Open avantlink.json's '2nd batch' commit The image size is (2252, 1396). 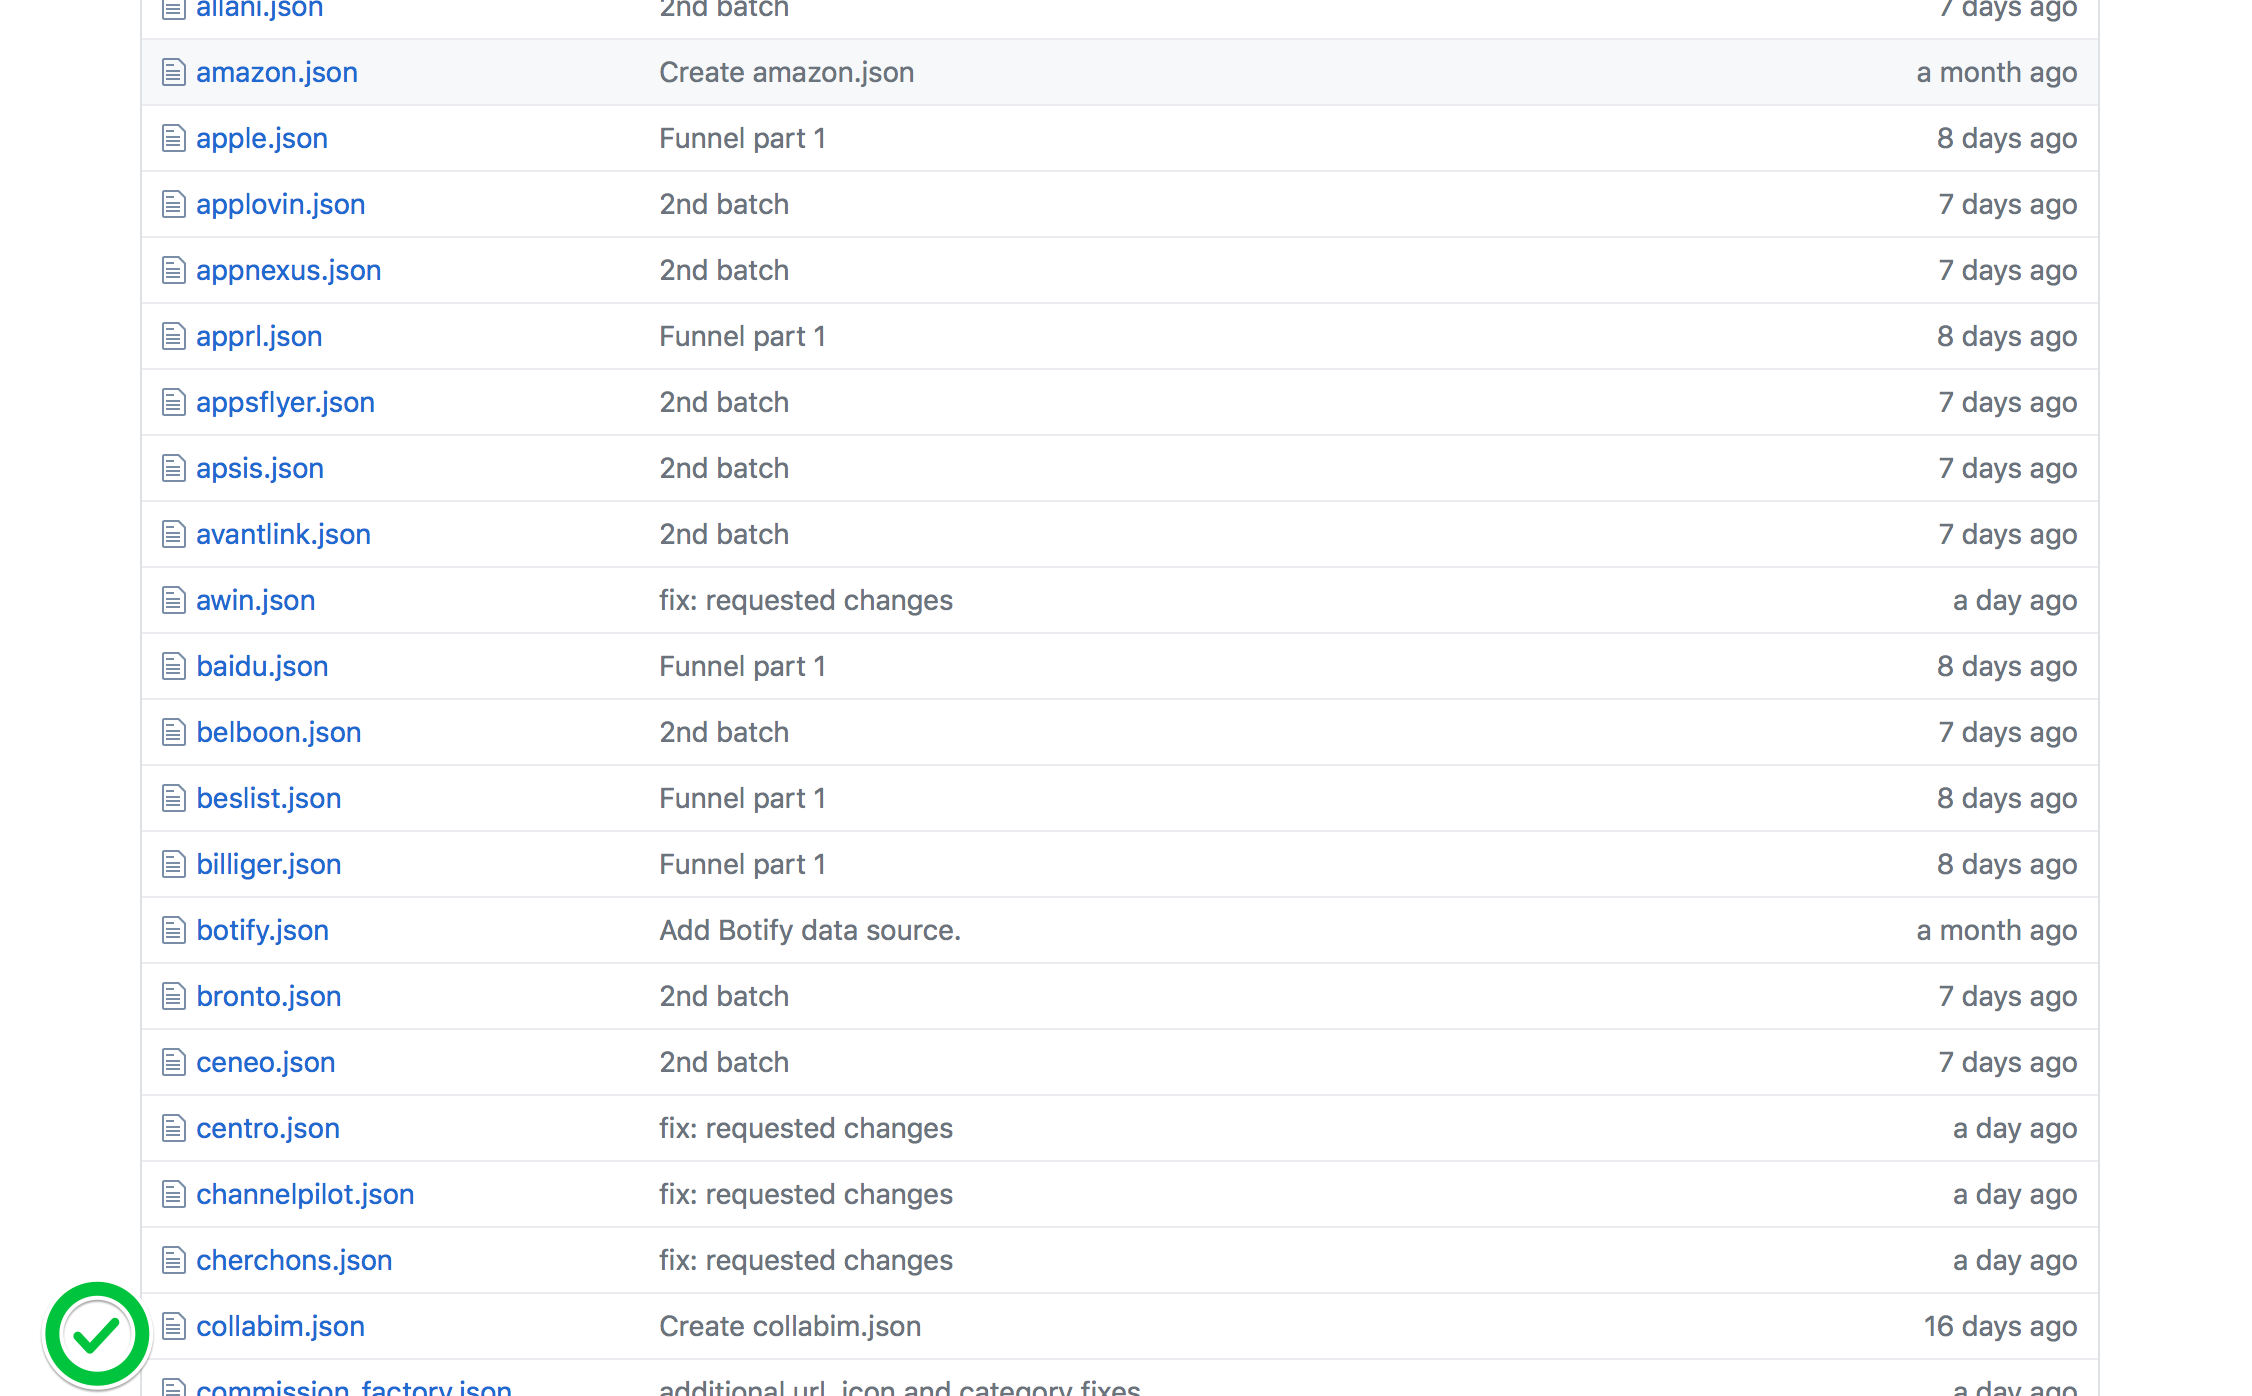[724, 534]
